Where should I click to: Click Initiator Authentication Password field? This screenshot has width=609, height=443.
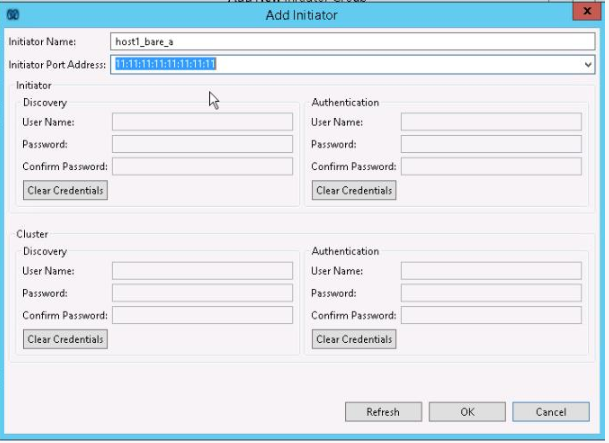[x=491, y=144]
